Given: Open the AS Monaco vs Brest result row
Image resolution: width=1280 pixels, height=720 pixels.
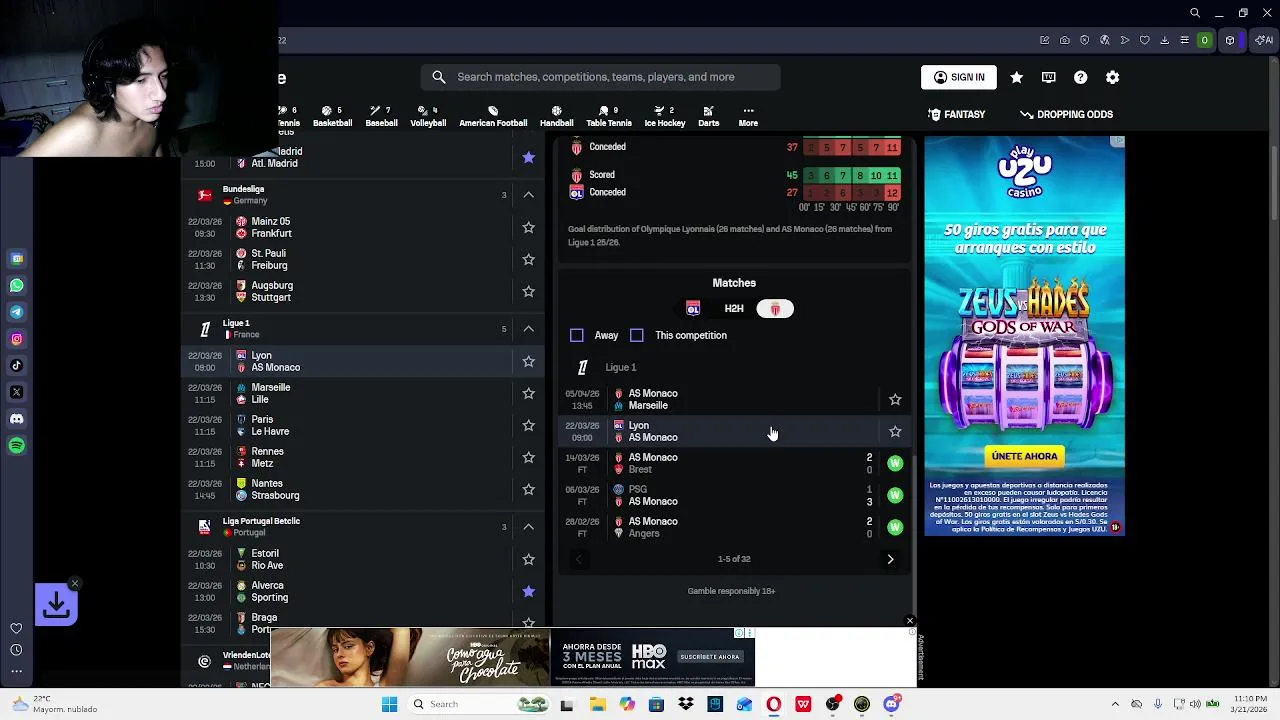Looking at the screenshot, I should tap(734, 463).
